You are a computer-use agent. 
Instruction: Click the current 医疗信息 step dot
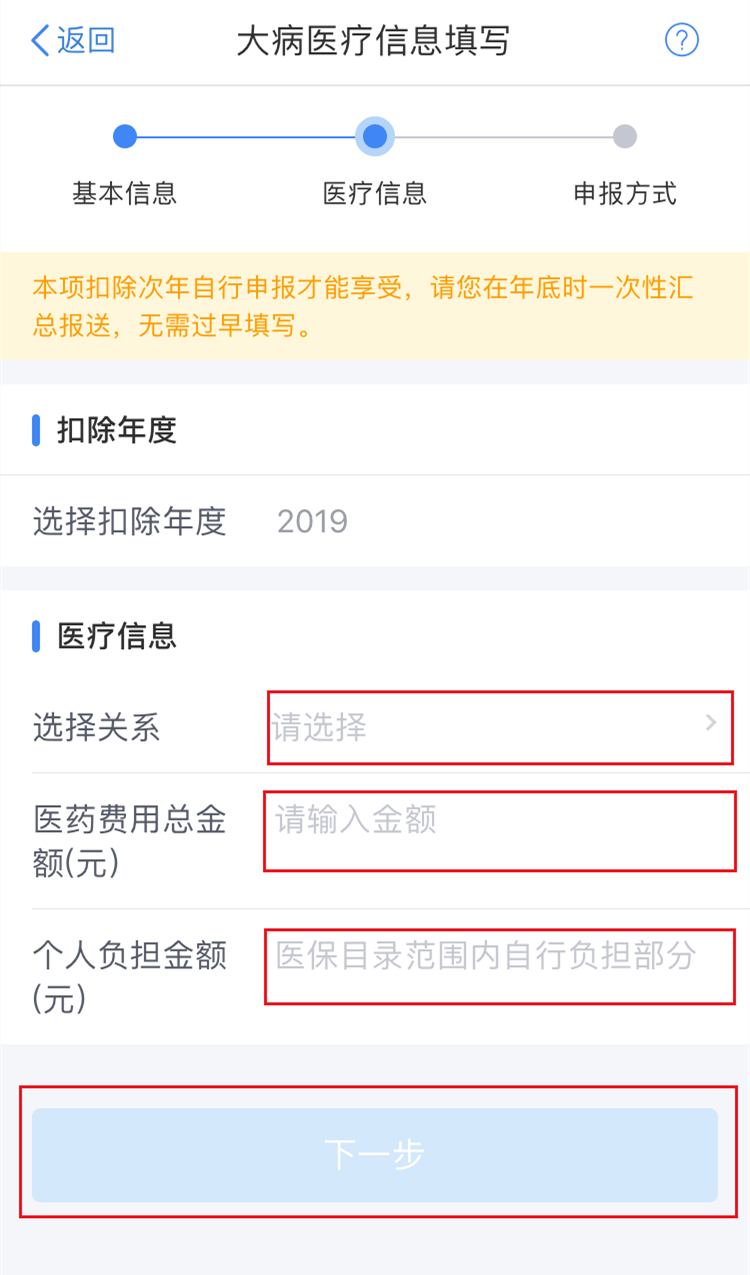click(375, 136)
